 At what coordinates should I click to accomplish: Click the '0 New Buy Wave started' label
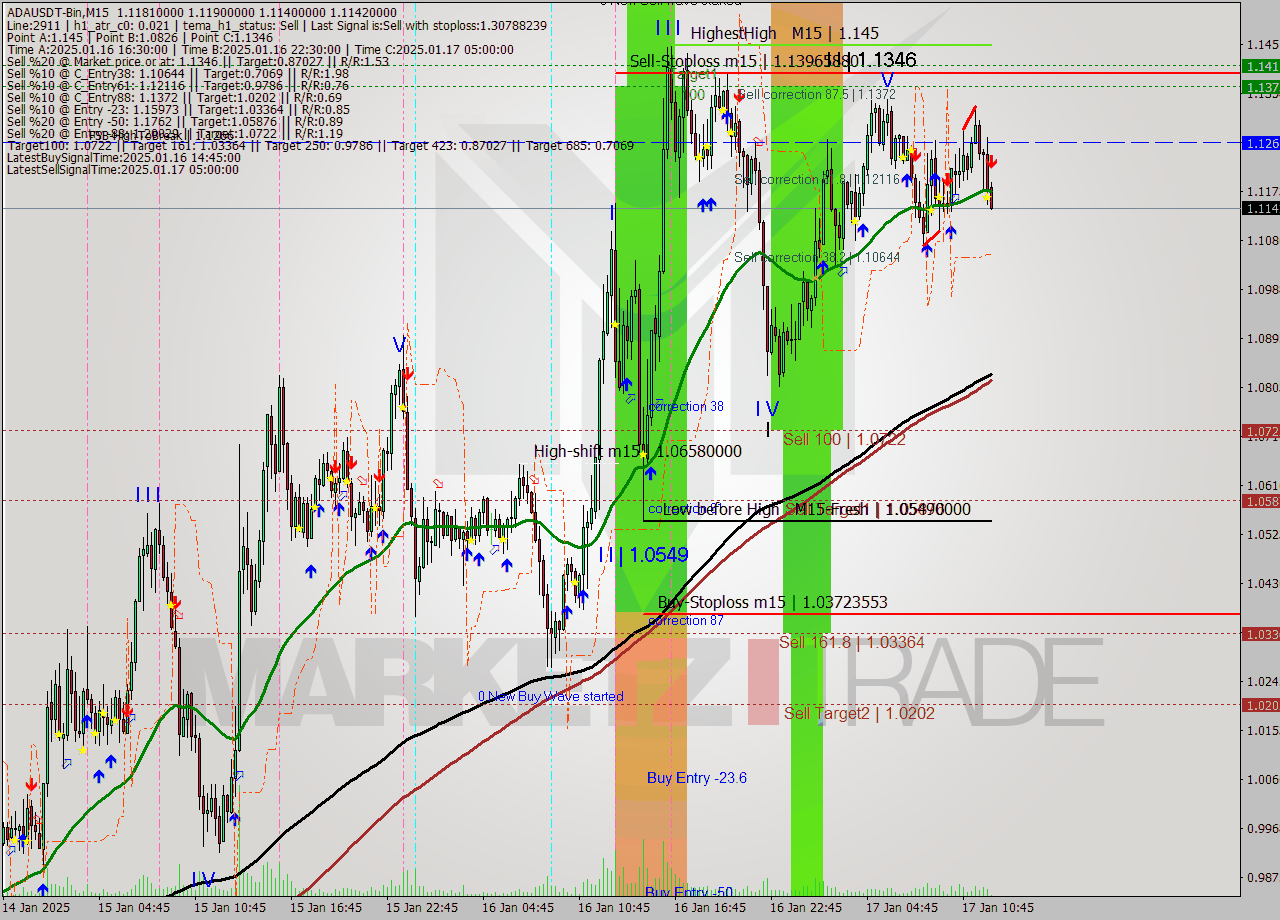(x=551, y=696)
